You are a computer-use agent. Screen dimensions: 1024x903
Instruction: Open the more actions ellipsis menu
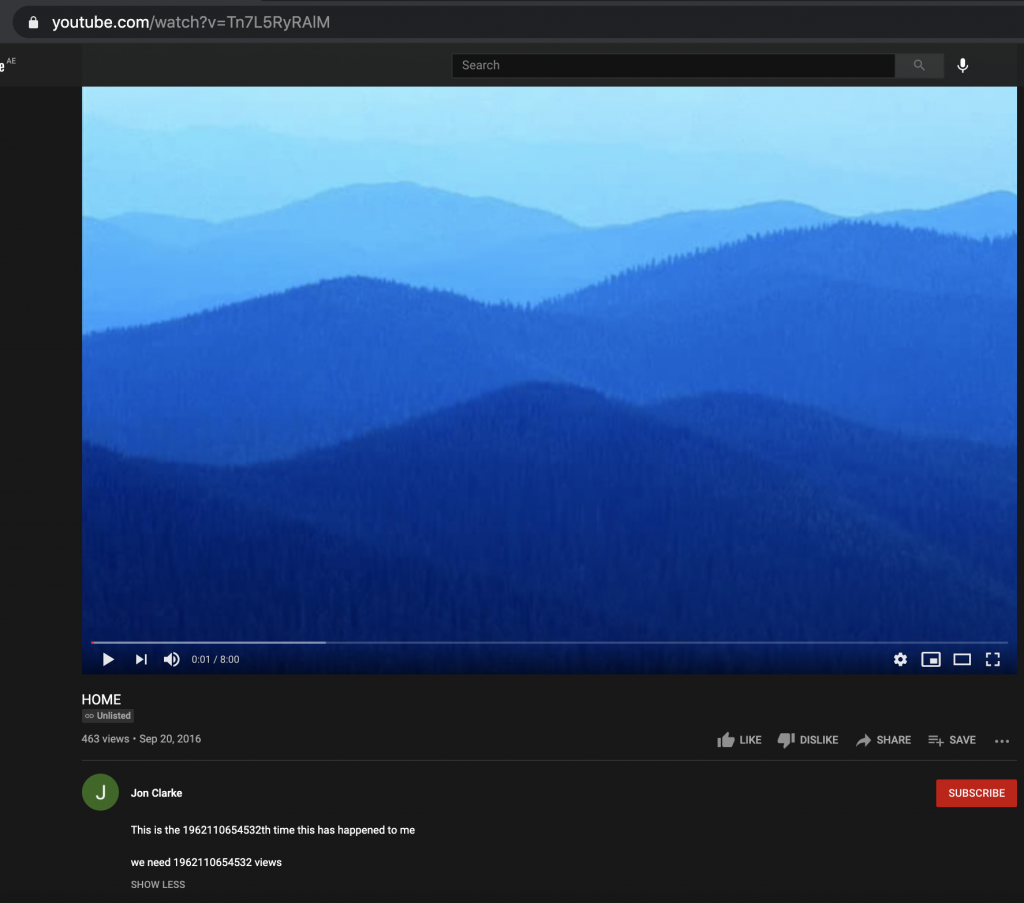pos(1002,740)
